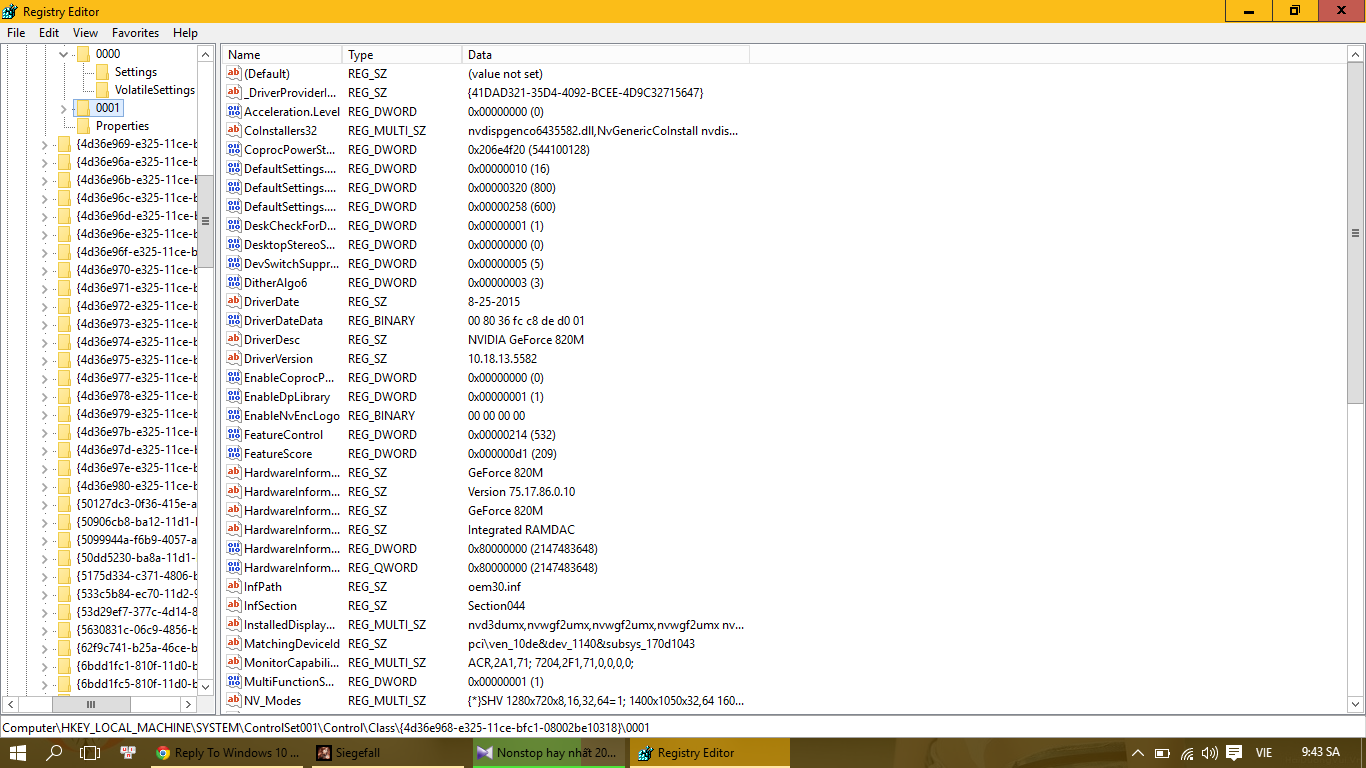The height and width of the screenshot is (768, 1366).
Task: Switch to Nonstop hay nhất taskbar window
Action: pyautogui.click(x=550, y=753)
